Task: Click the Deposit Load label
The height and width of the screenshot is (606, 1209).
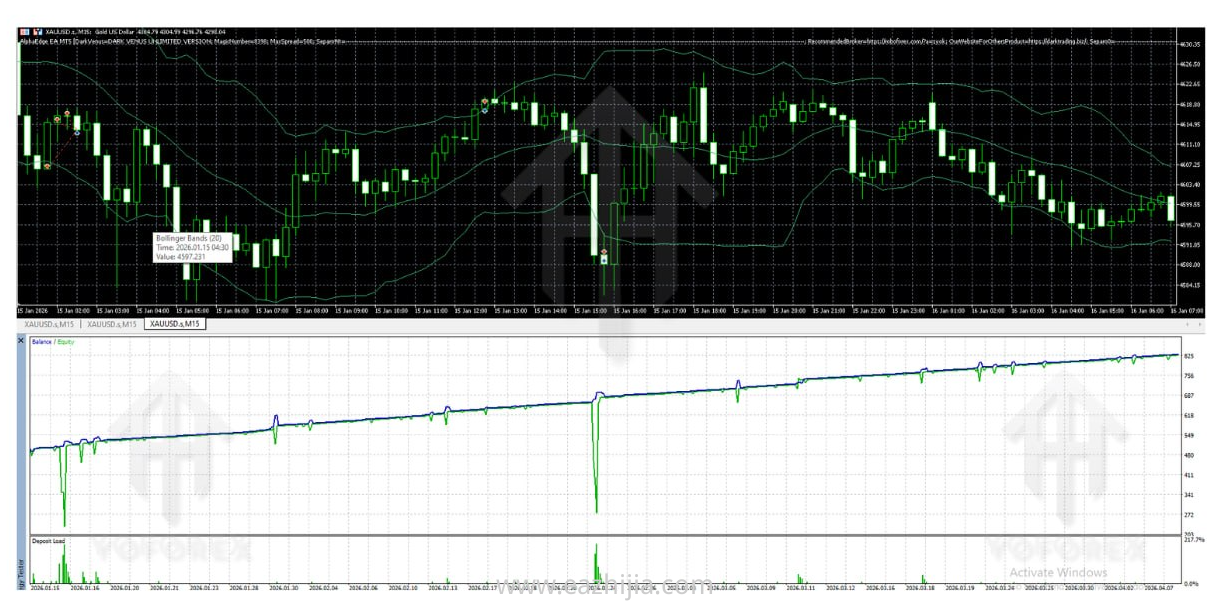Action: click(48, 540)
